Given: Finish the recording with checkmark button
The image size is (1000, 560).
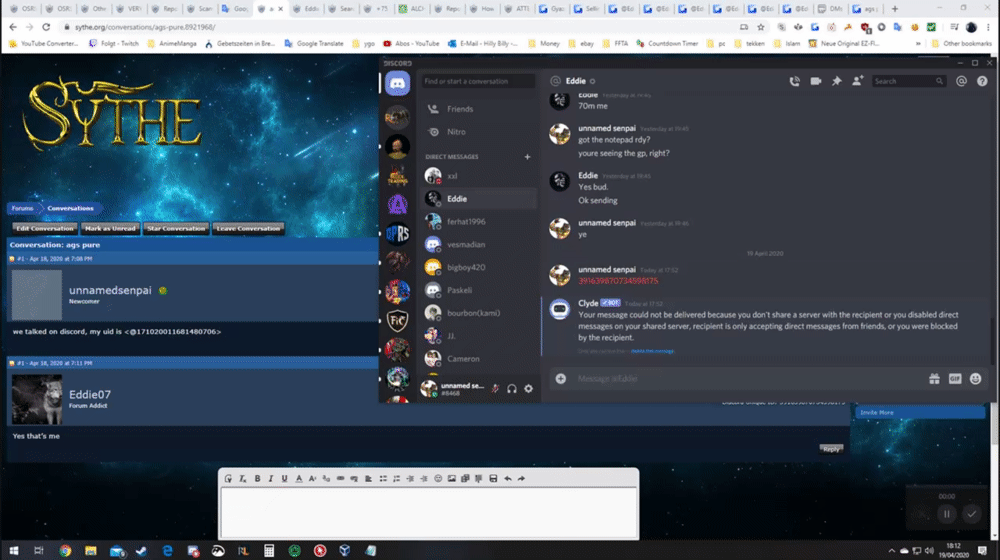Looking at the screenshot, I should (x=971, y=514).
